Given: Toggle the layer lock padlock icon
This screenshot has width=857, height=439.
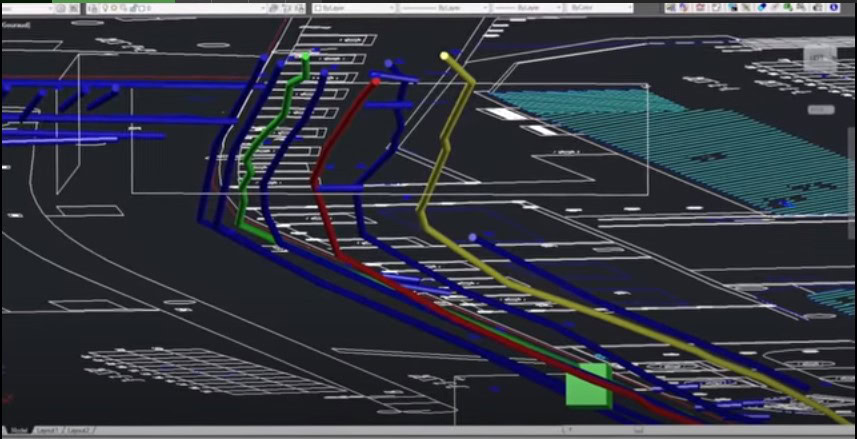Looking at the screenshot, I should click(133, 8).
